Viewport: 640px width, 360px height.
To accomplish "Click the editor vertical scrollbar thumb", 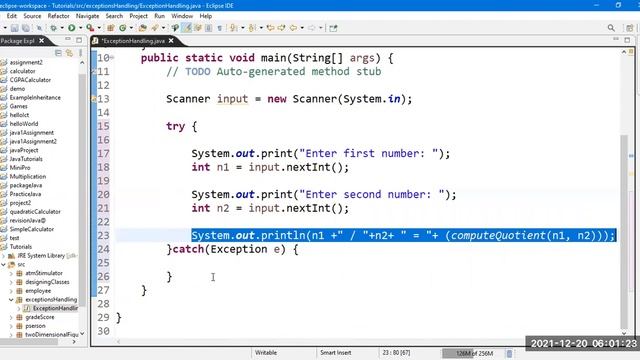I will point(624,231).
